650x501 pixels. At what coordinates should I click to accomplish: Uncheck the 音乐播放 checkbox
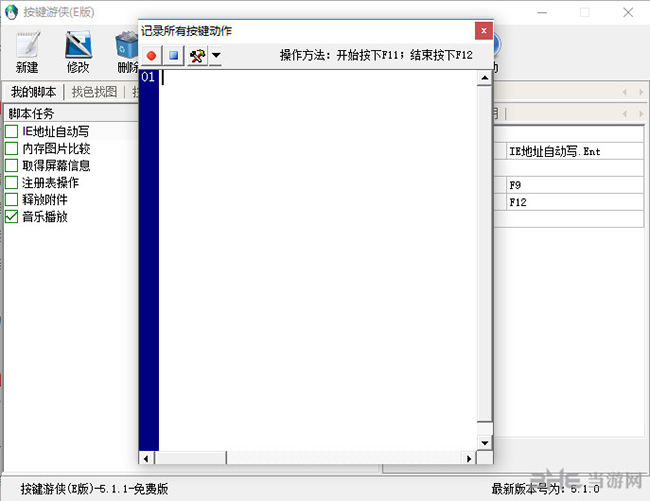[x=11, y=216]
